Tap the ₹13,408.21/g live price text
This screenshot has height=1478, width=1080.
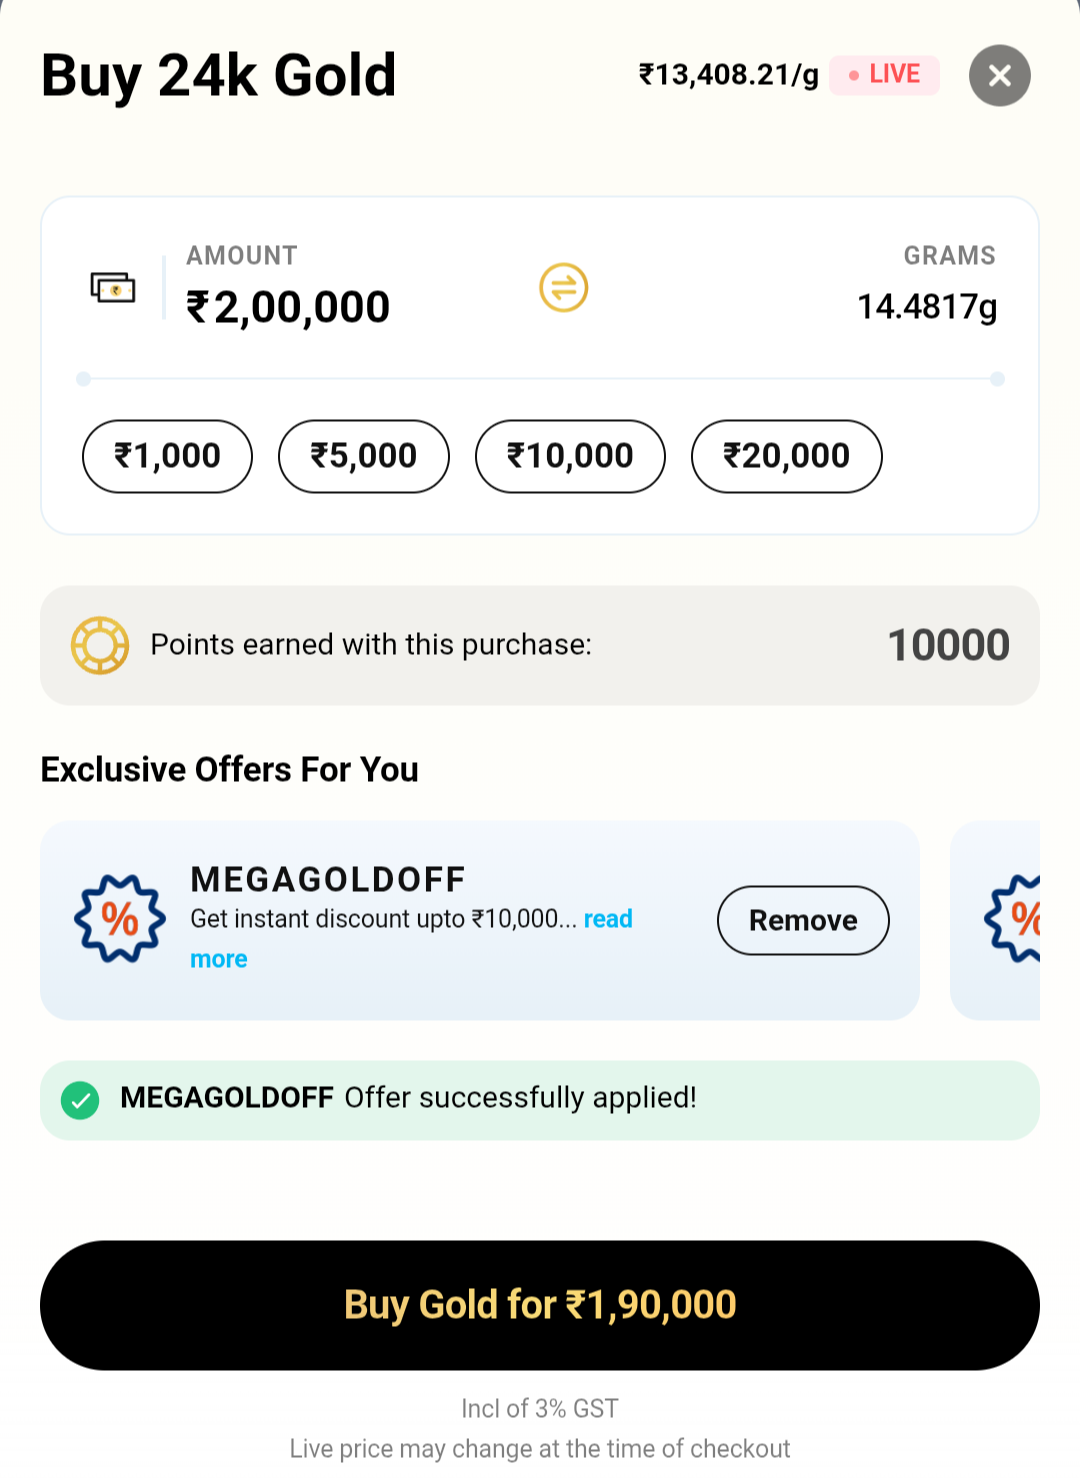click(x=729, y=75)
